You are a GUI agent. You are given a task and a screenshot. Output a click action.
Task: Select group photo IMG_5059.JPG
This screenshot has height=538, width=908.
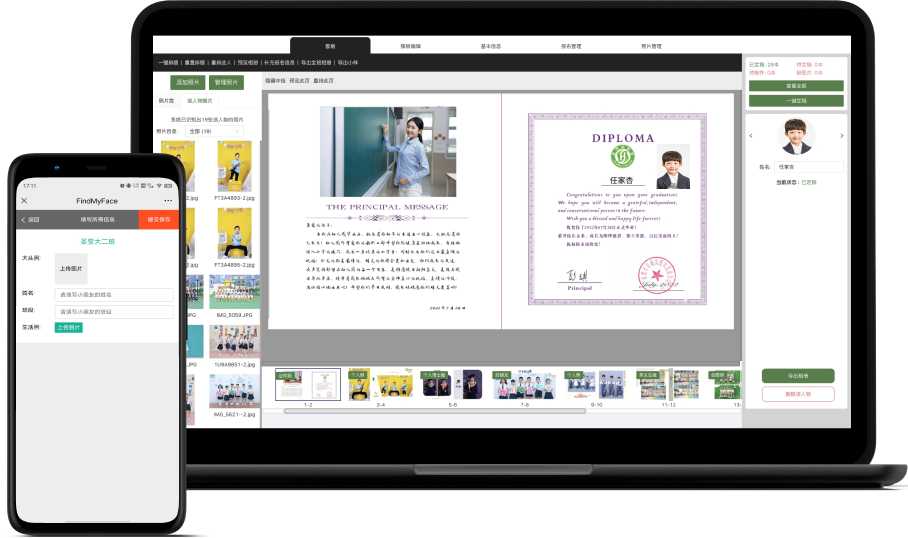tap(235, 292)
